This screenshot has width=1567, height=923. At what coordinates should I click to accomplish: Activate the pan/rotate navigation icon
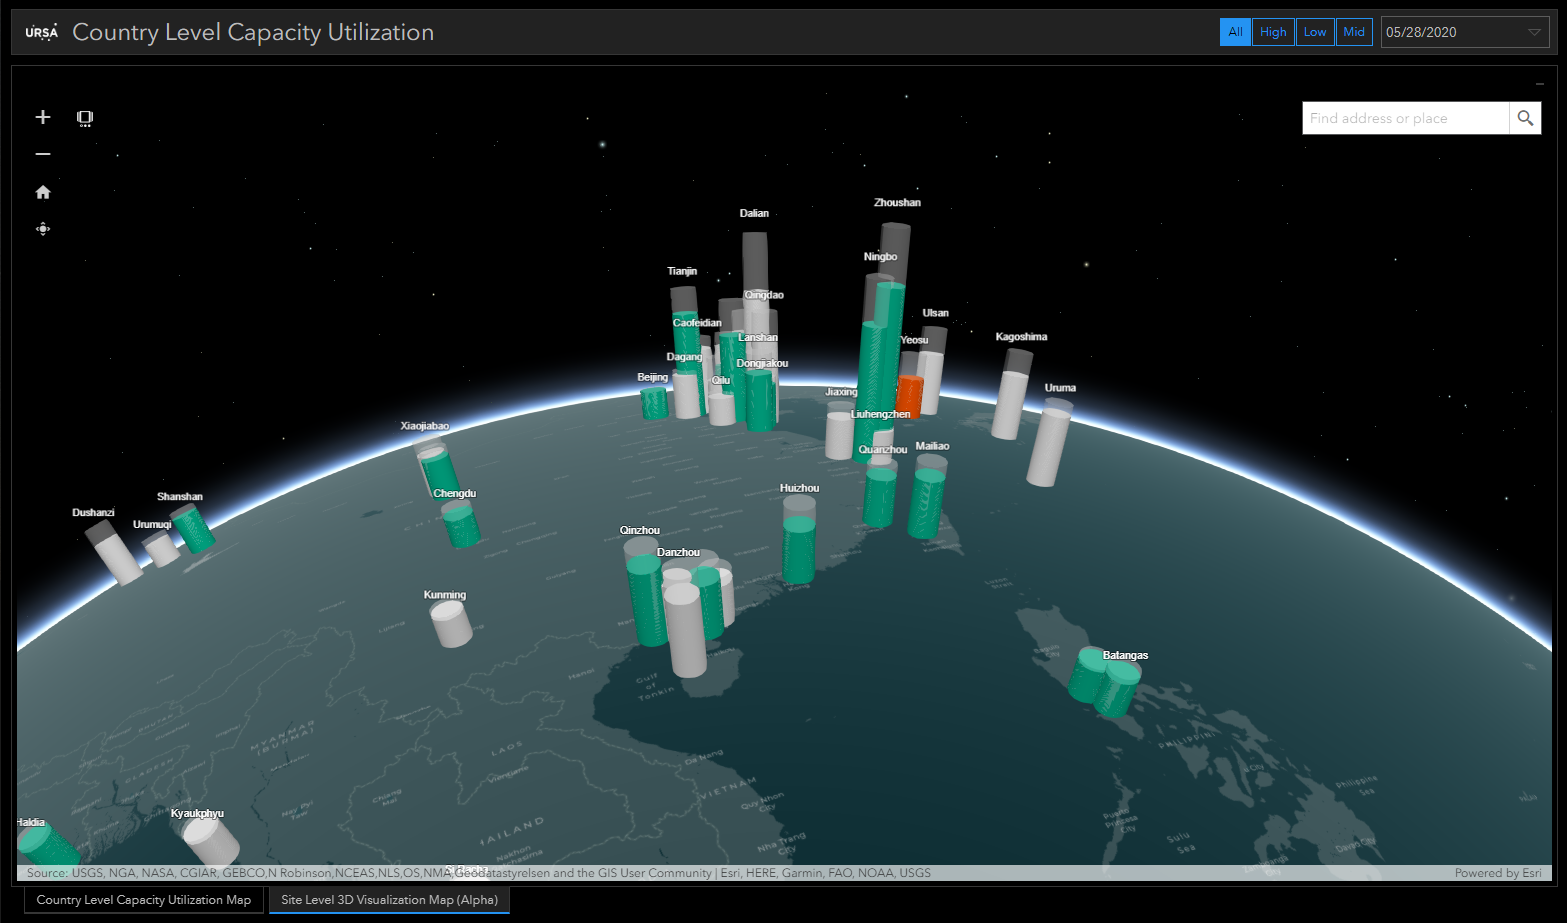click(x=43, y=229)
